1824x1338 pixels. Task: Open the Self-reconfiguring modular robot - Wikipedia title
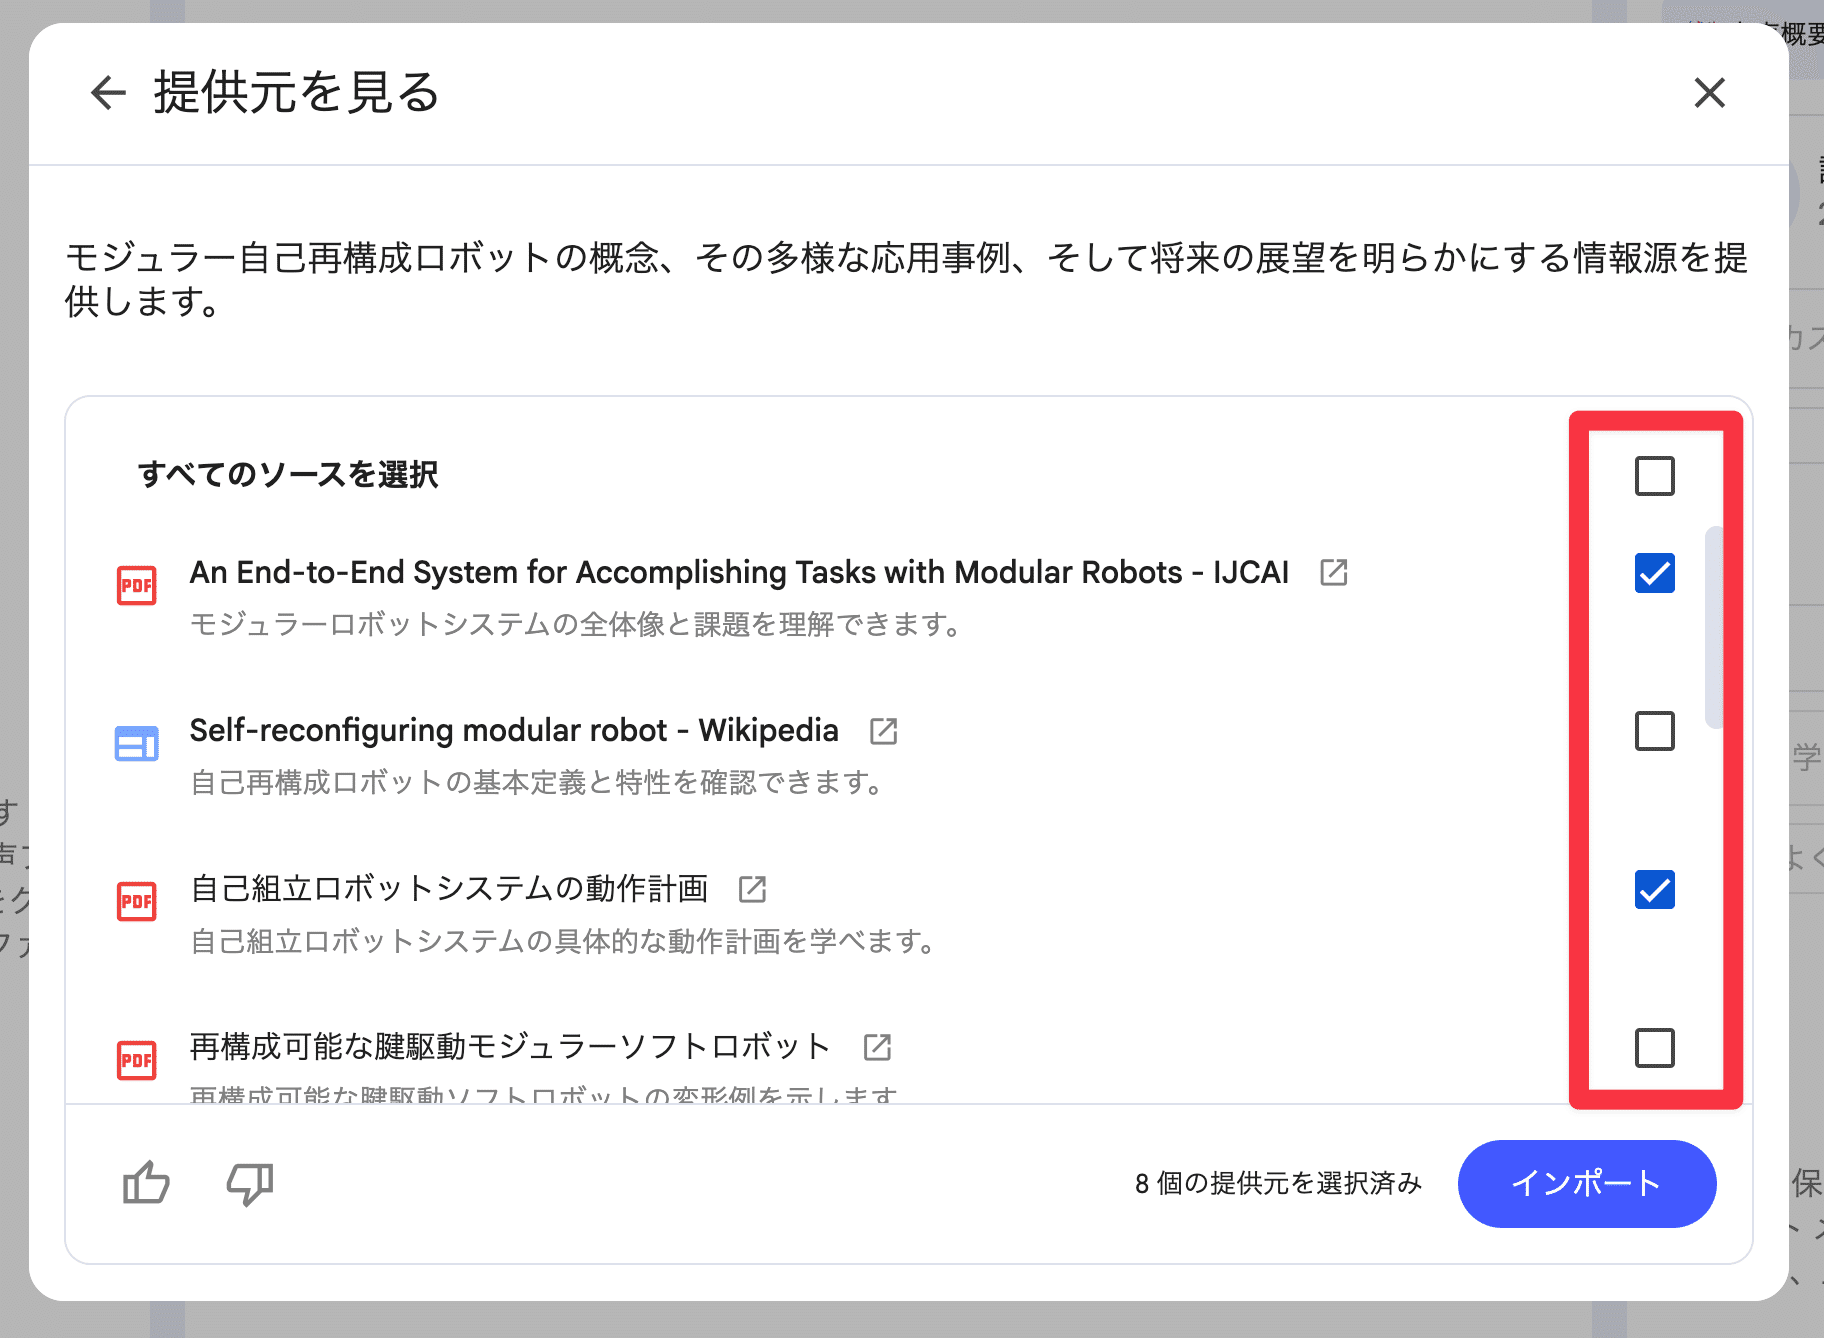tap(513, 731)
